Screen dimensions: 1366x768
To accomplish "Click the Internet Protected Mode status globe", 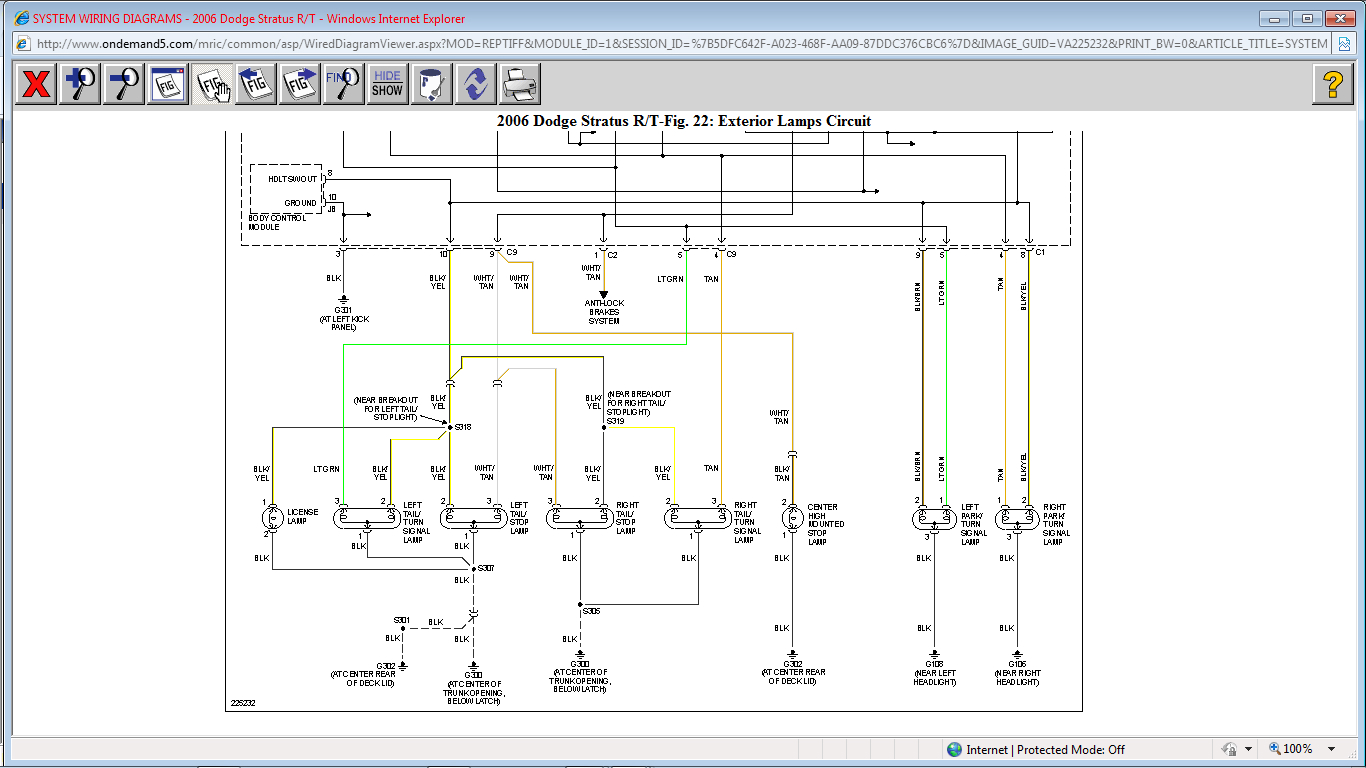I will pyautogui.click(x=955, y=749).
